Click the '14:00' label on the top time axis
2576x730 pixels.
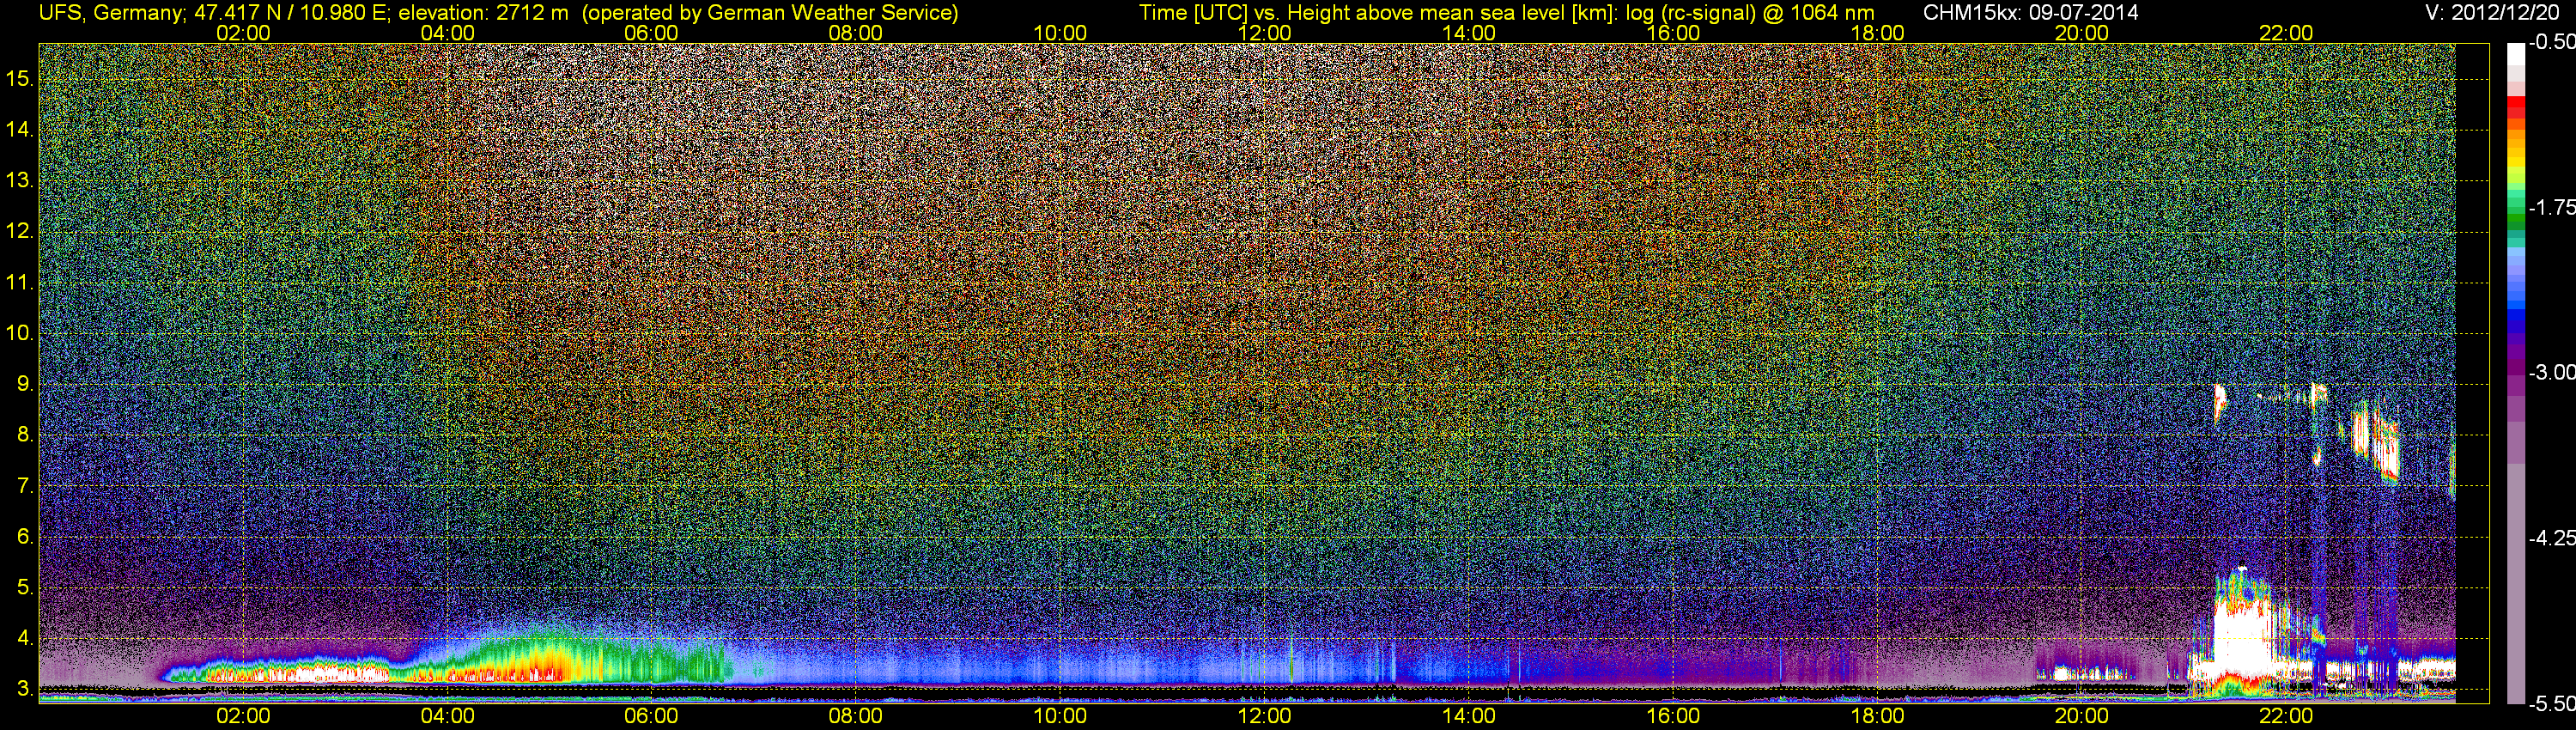coord(1469,33)
